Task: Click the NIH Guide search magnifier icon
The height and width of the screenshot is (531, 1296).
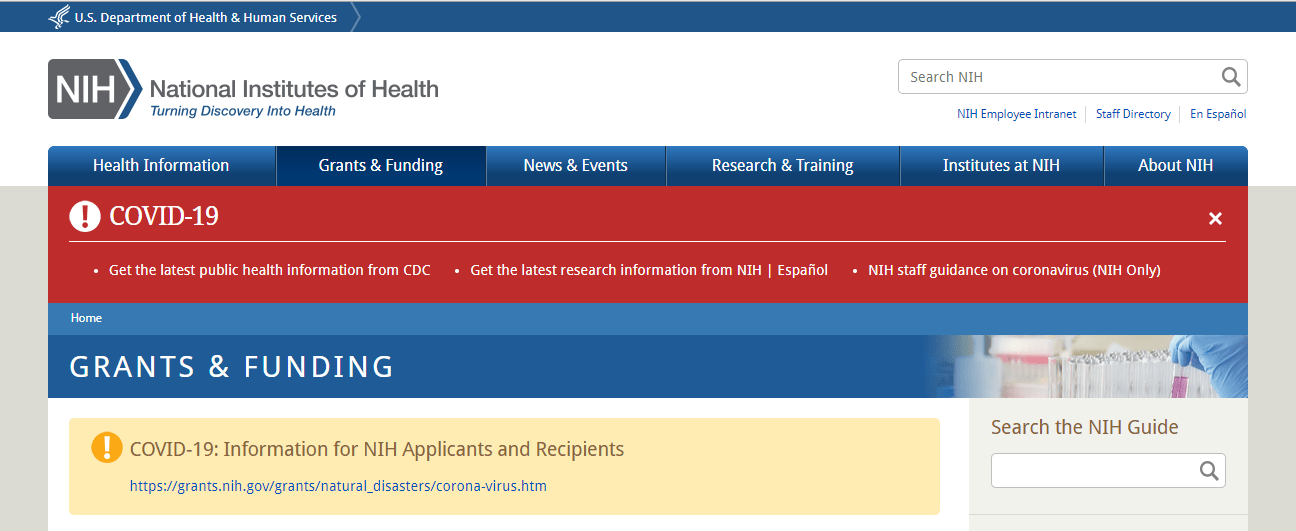Action: 1209,470
